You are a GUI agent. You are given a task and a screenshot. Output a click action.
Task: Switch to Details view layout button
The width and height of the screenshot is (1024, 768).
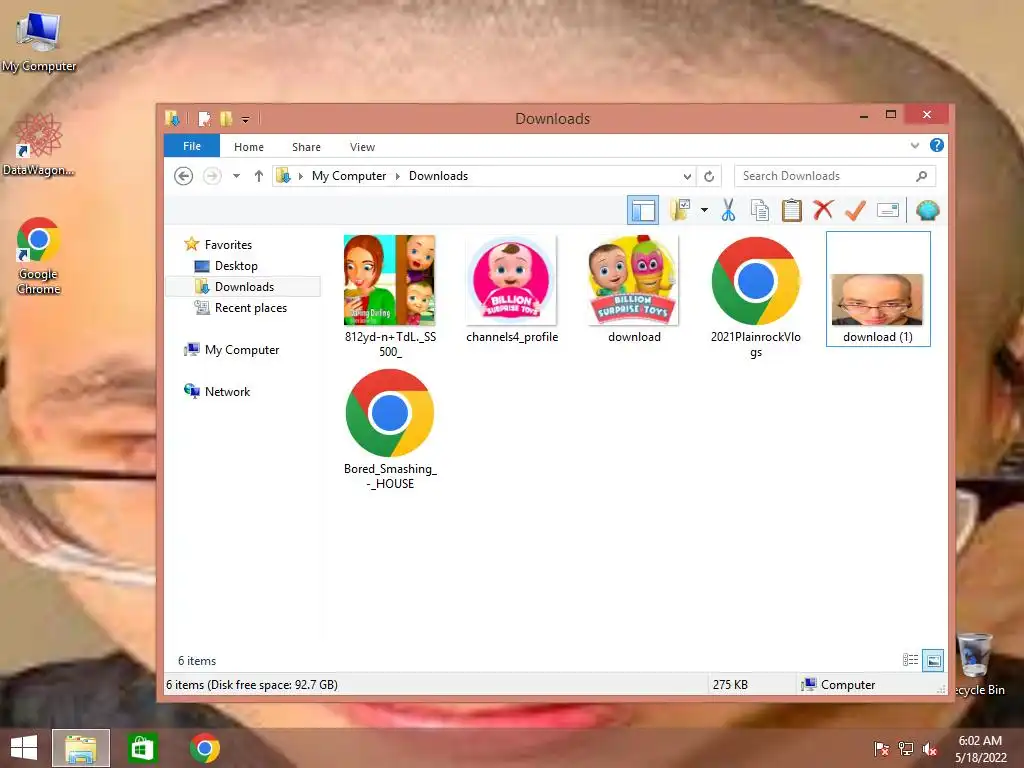(x=910, y=660)
